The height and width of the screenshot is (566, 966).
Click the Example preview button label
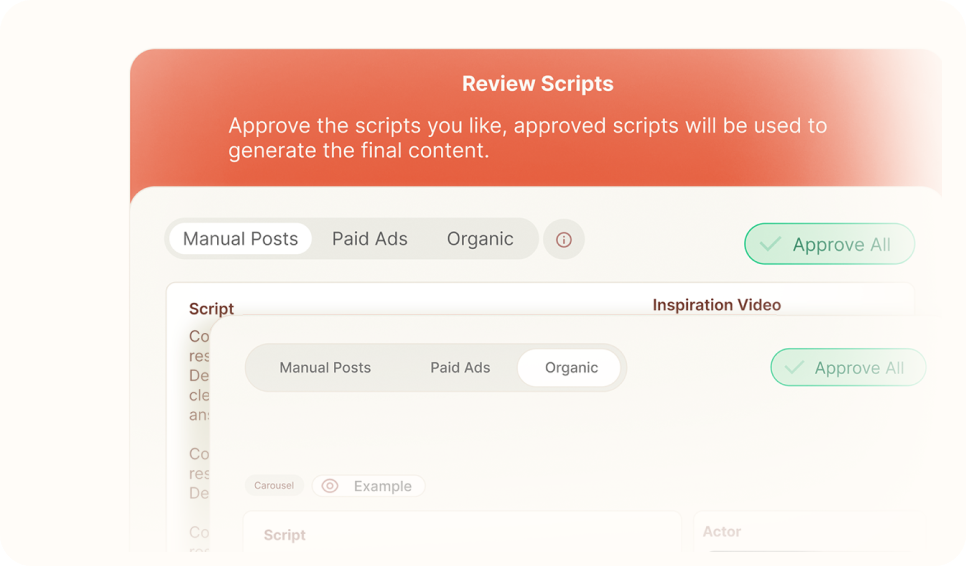click(382, 486)
